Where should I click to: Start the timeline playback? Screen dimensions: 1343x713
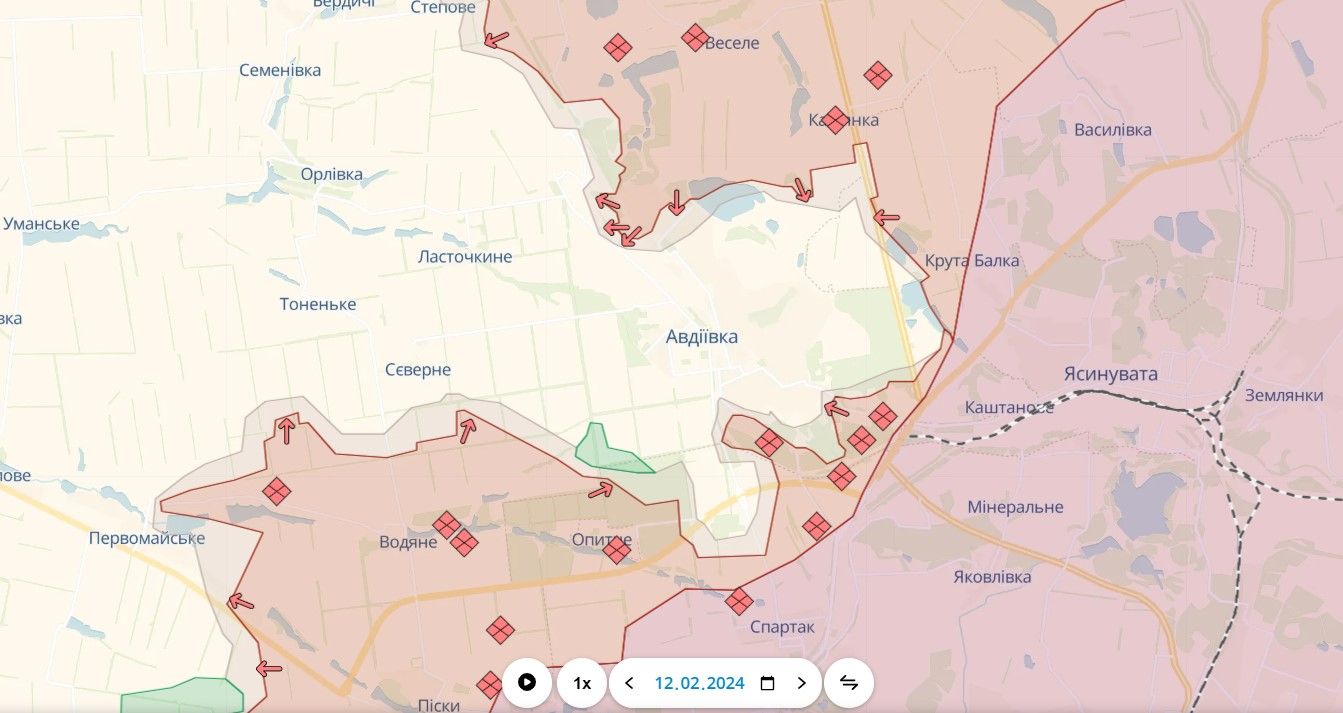(x=527, y=683)
